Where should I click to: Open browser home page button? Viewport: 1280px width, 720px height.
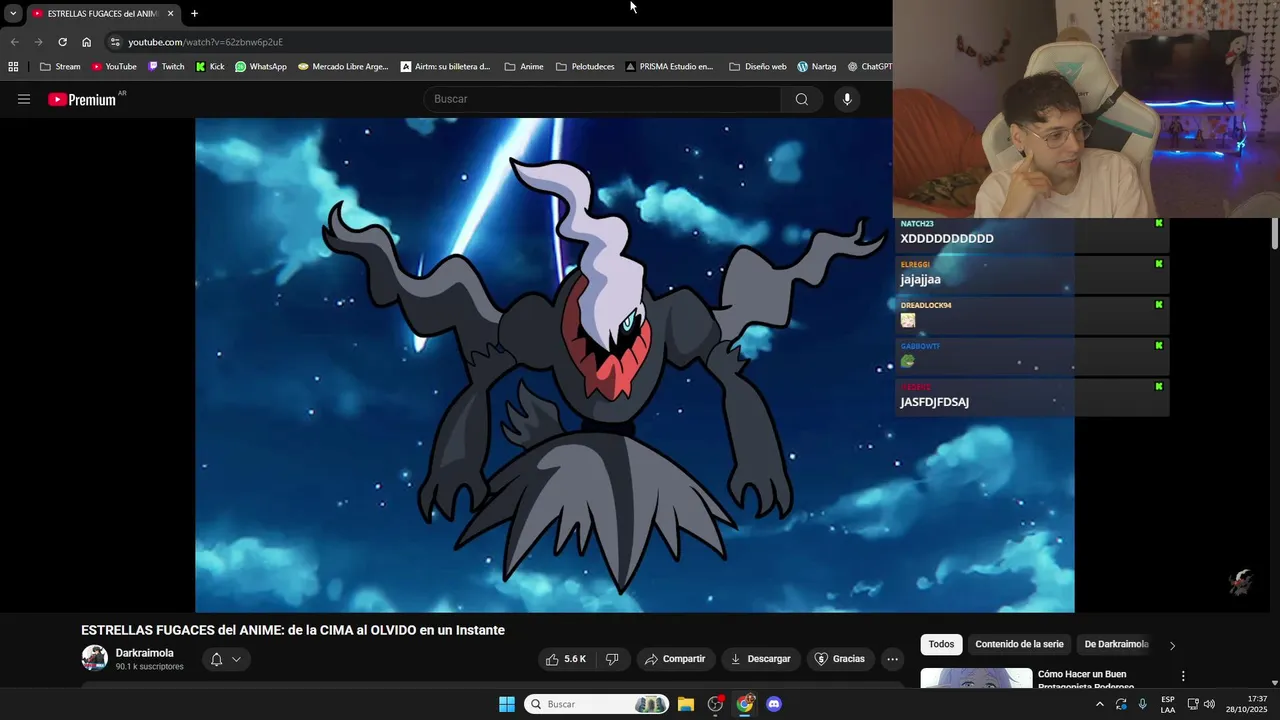(x=86, y=42)
